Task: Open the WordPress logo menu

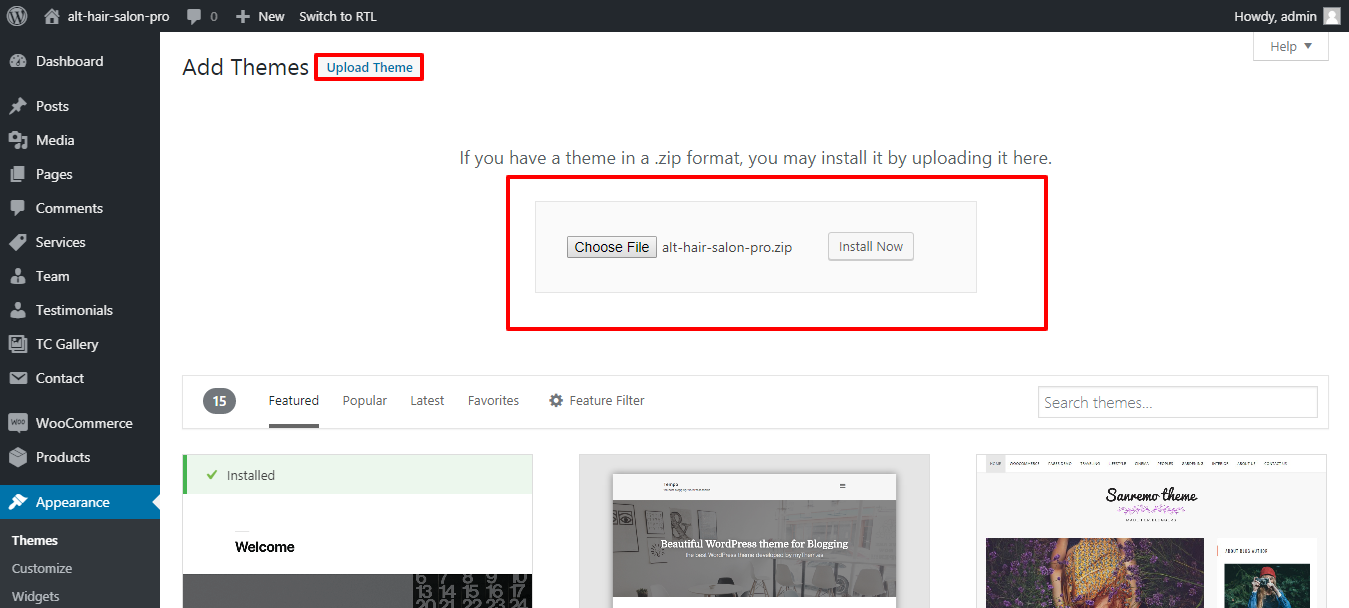Action: (16, 16)
